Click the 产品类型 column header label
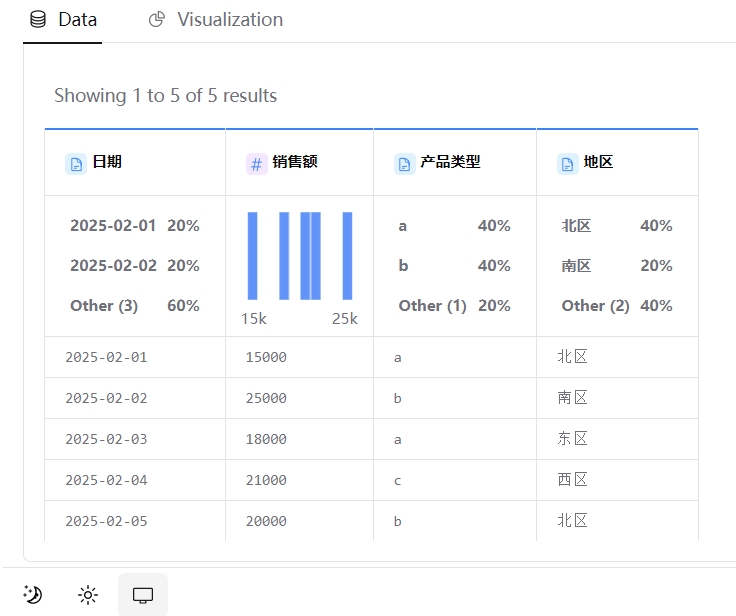 coord(450,162)
